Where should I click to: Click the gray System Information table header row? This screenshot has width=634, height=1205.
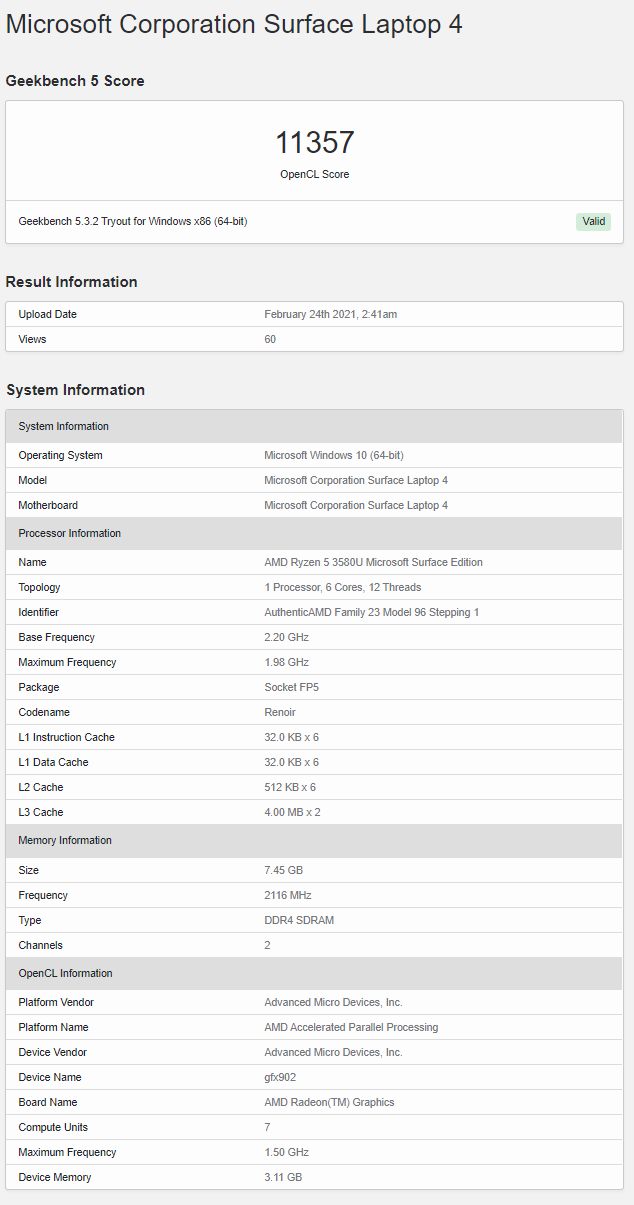pos(314,426)
